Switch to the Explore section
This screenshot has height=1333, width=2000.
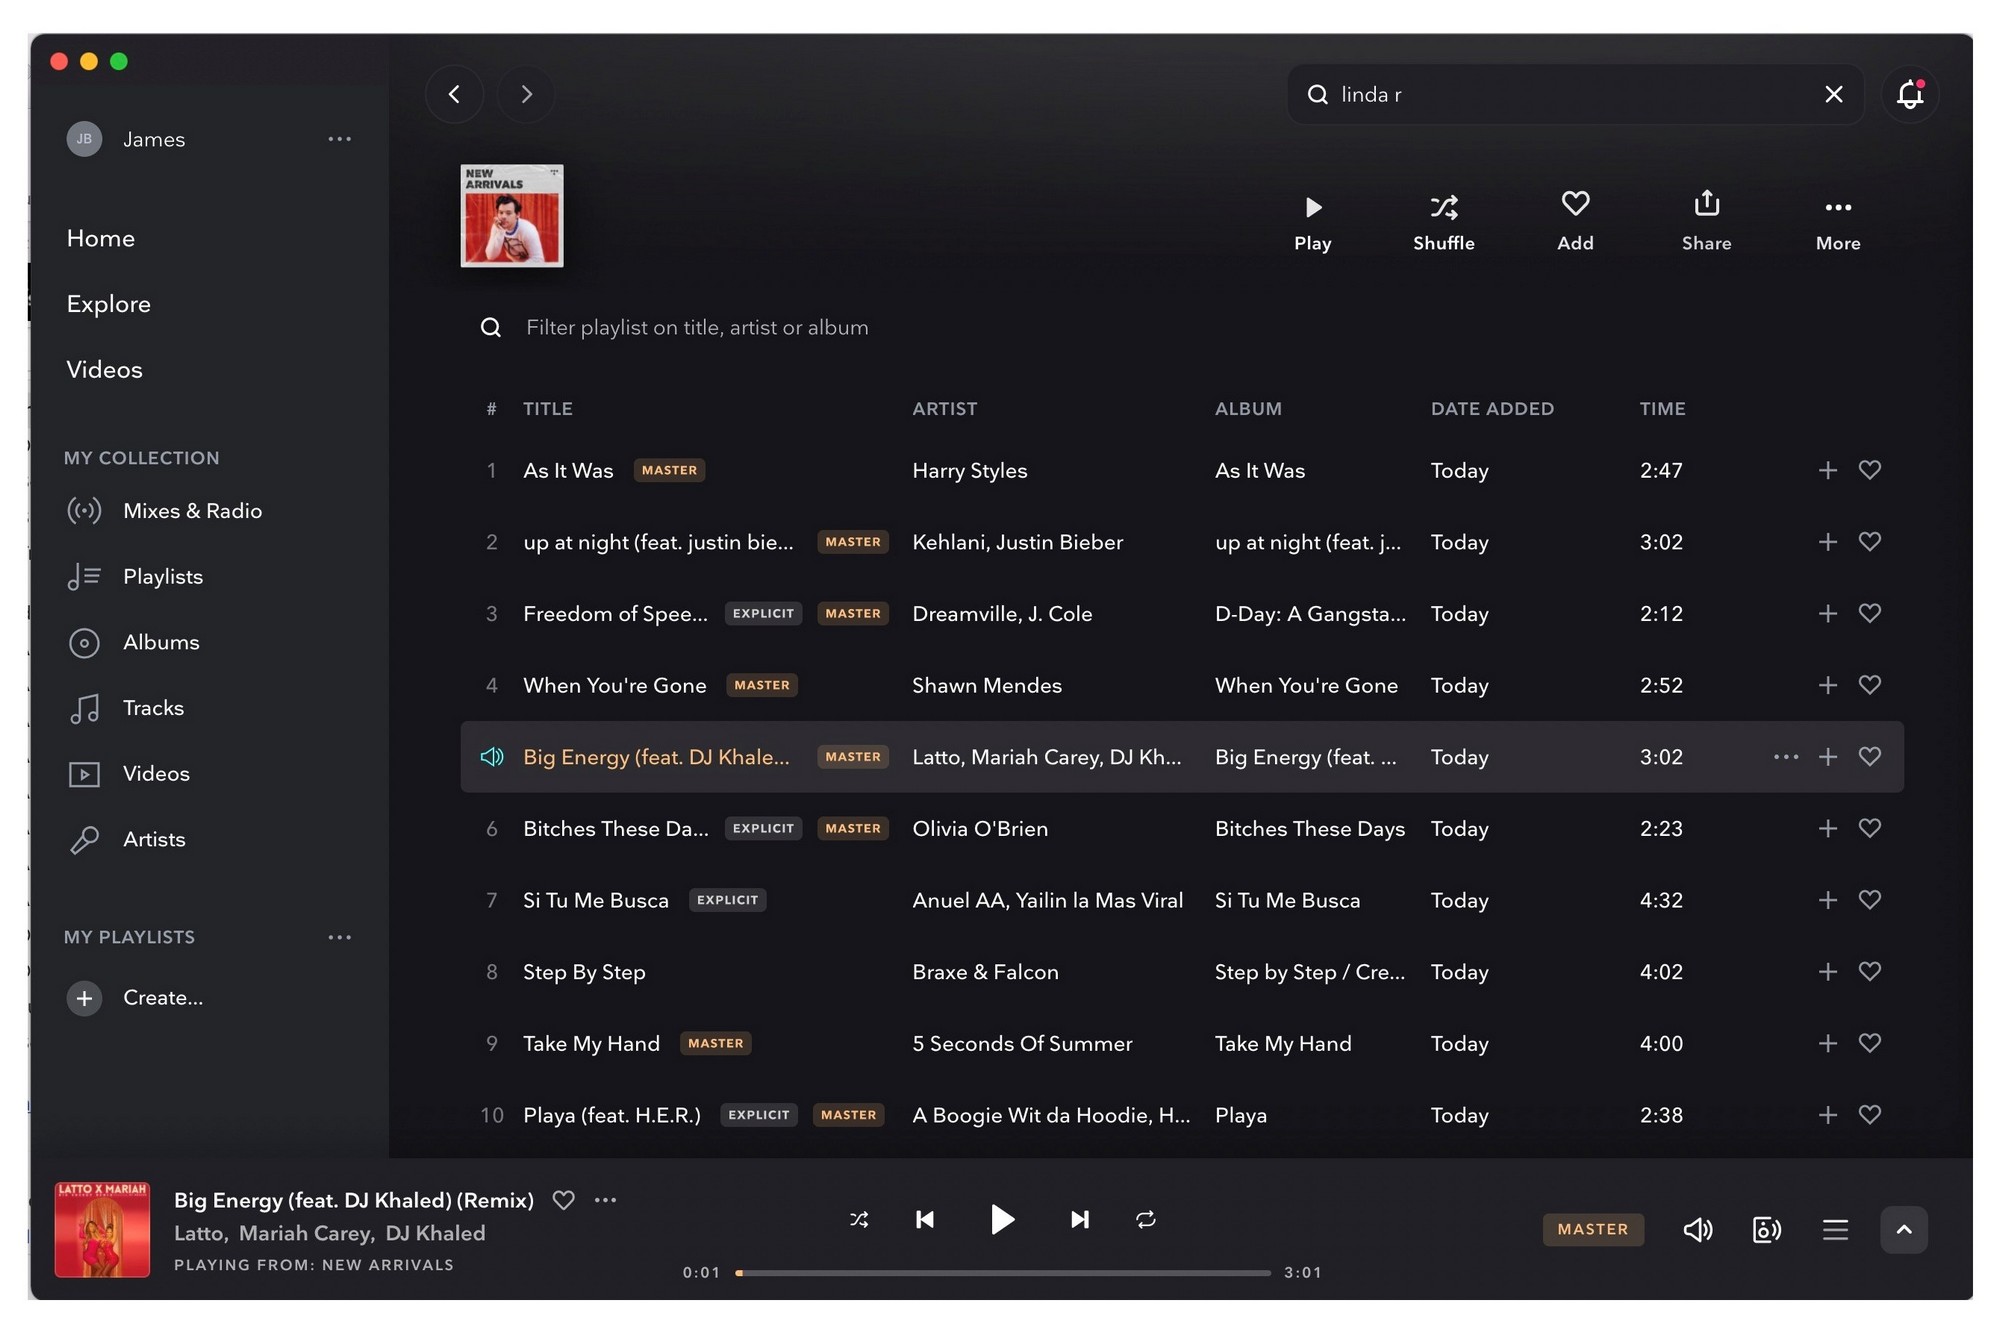[108, 304]
